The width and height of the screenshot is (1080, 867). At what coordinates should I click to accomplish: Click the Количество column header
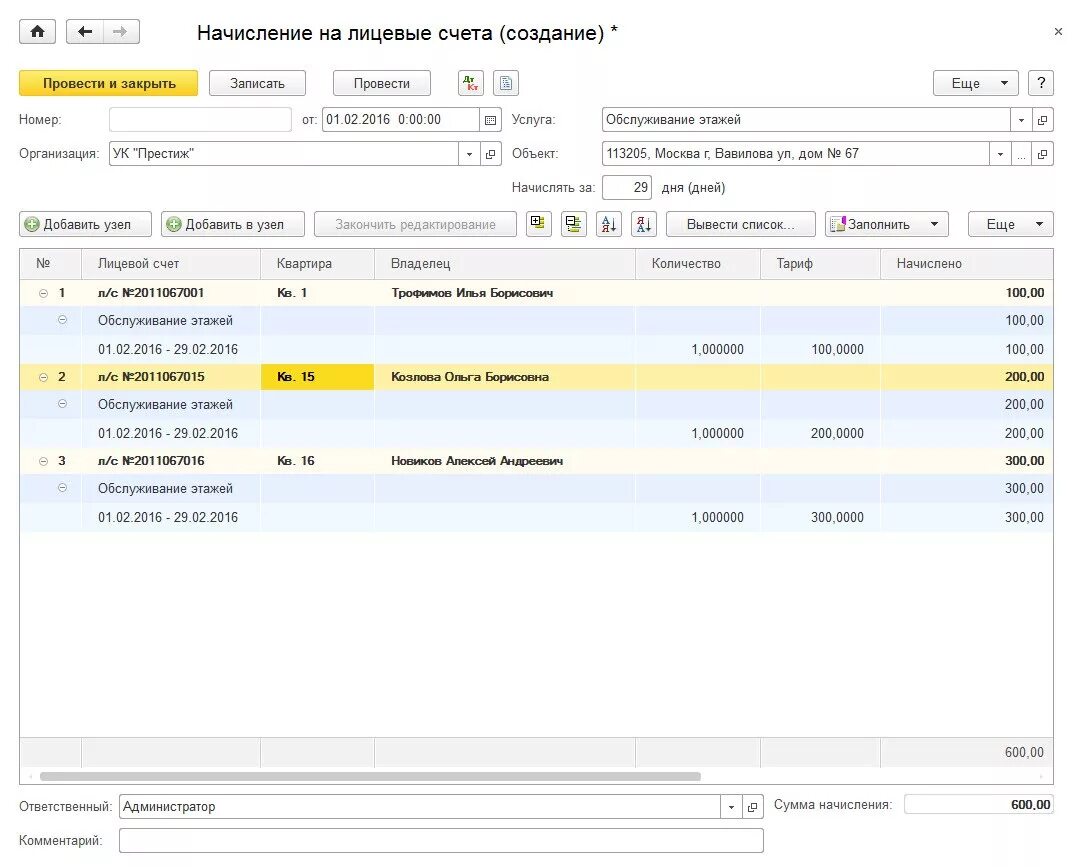(x=698, y=264)
